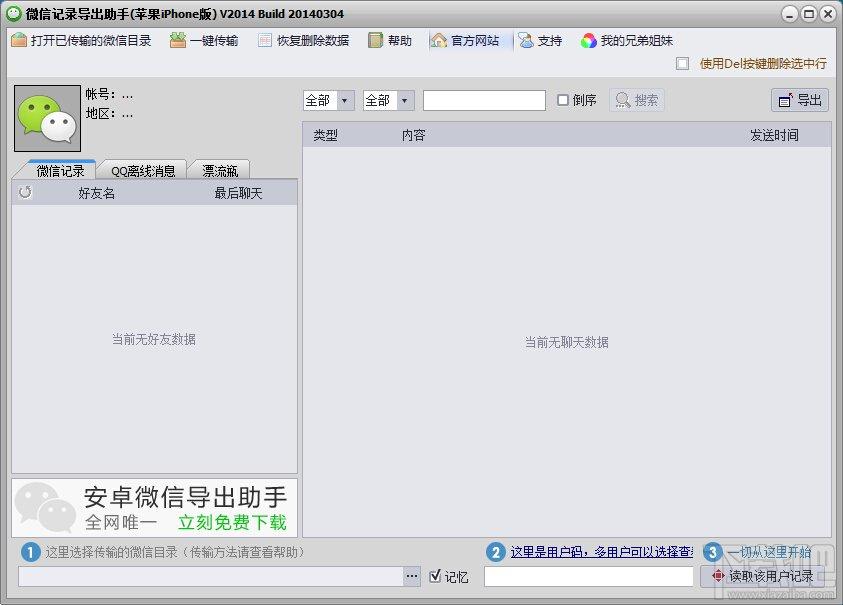The image size is (843, 605).
Task: Click the WeChat avatar picture
Action: coord(47,118)
